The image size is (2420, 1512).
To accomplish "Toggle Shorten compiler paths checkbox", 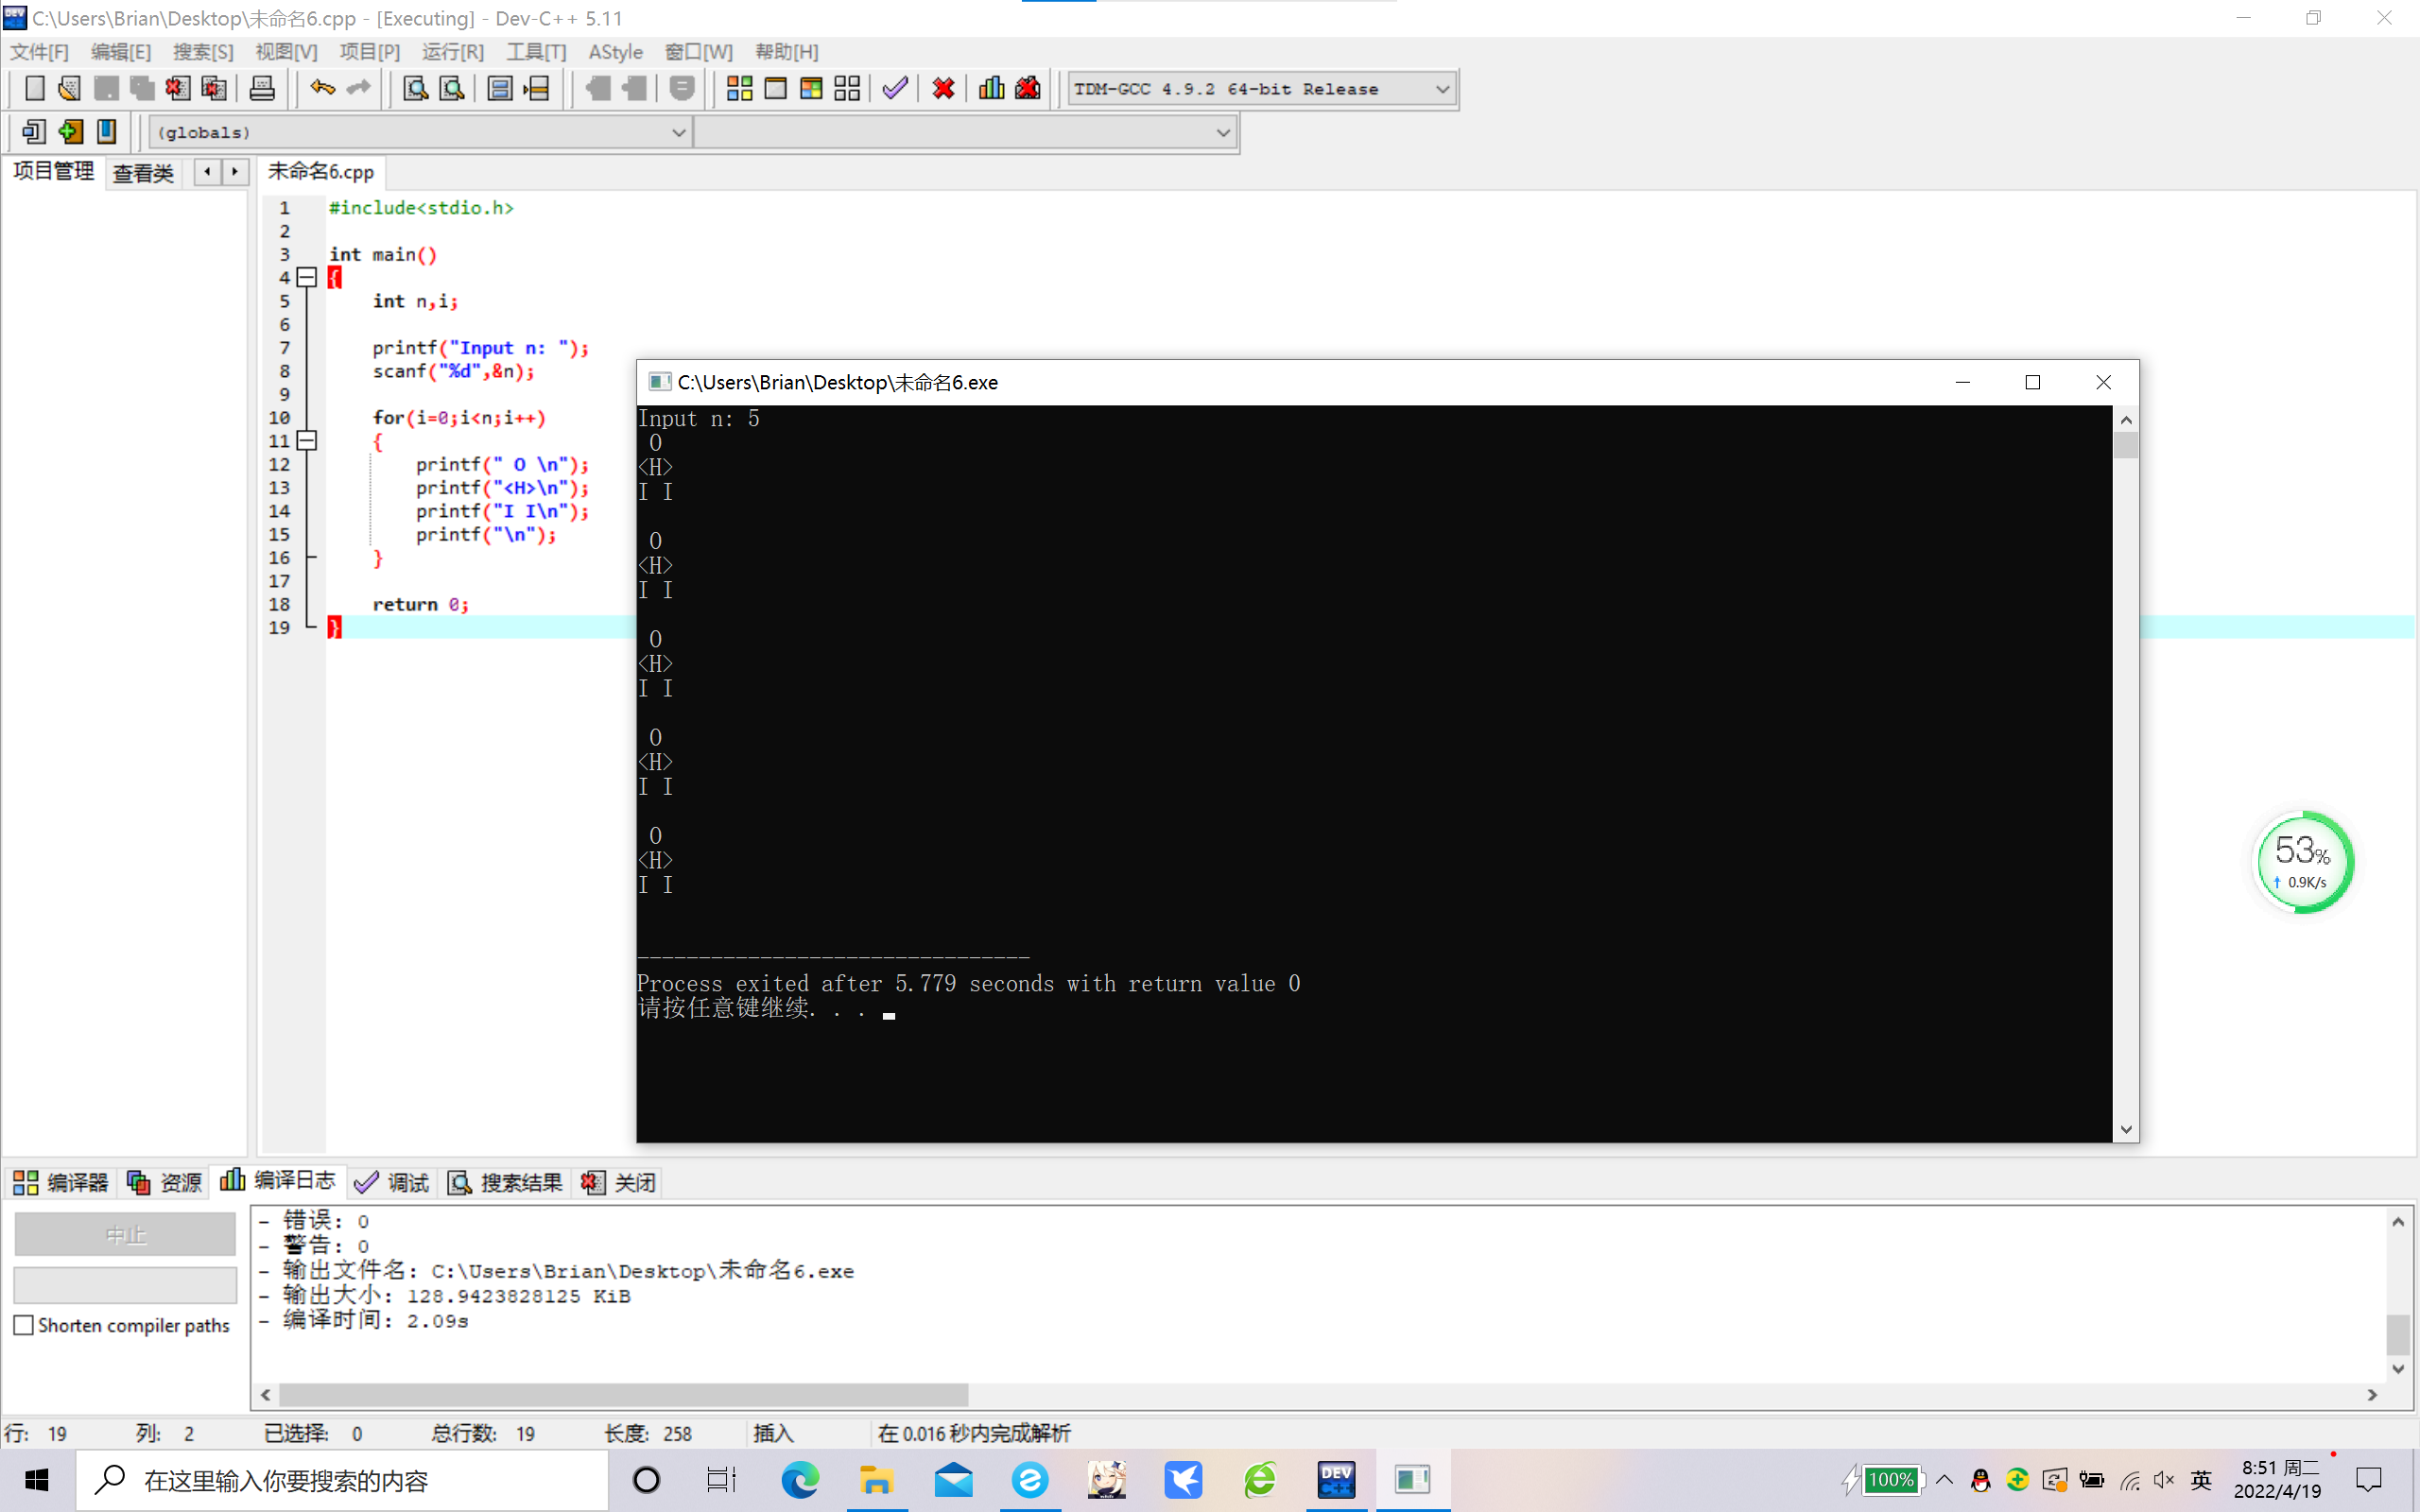I will (24, 1325).
